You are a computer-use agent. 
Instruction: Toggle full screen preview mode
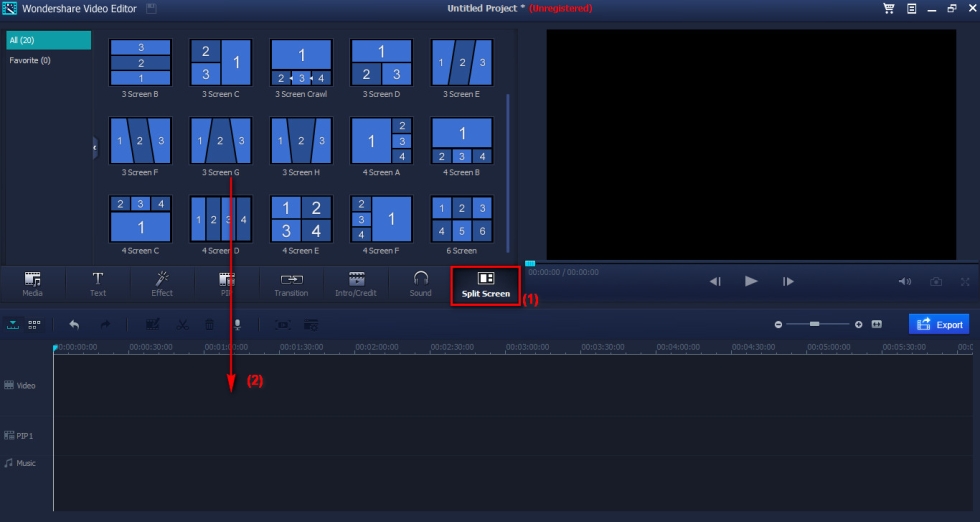(965, 282)
